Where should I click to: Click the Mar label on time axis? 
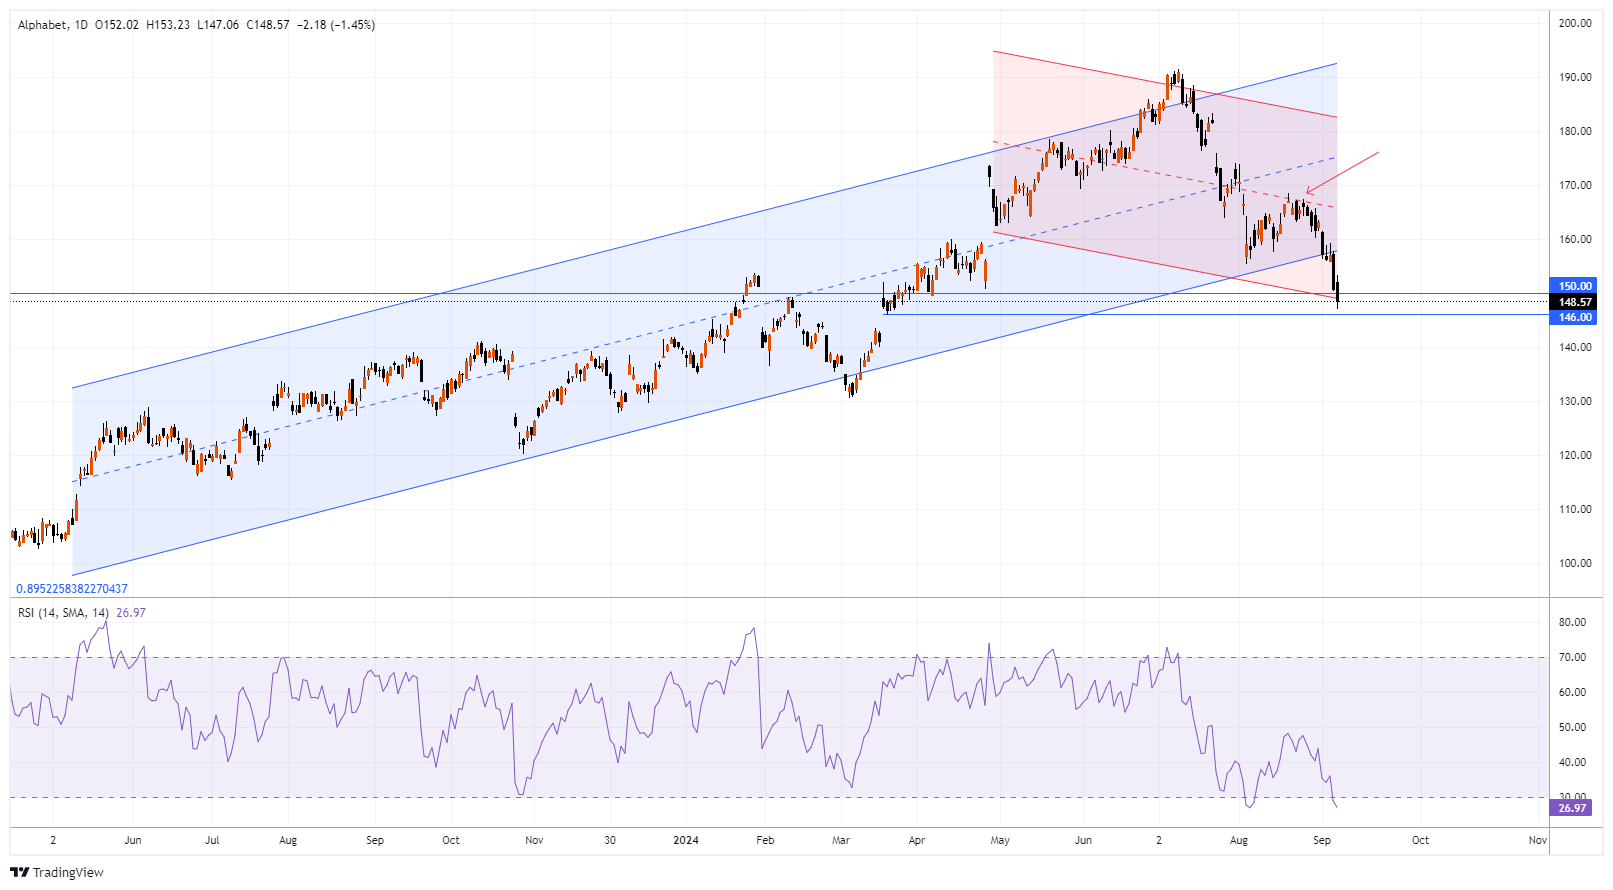(841, 840)
